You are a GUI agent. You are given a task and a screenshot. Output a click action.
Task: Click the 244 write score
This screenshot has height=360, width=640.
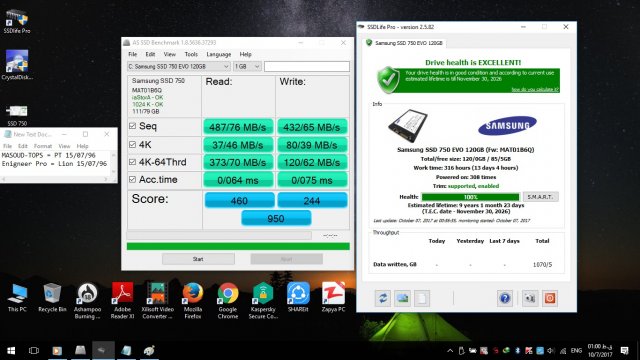tap(312, 200)
